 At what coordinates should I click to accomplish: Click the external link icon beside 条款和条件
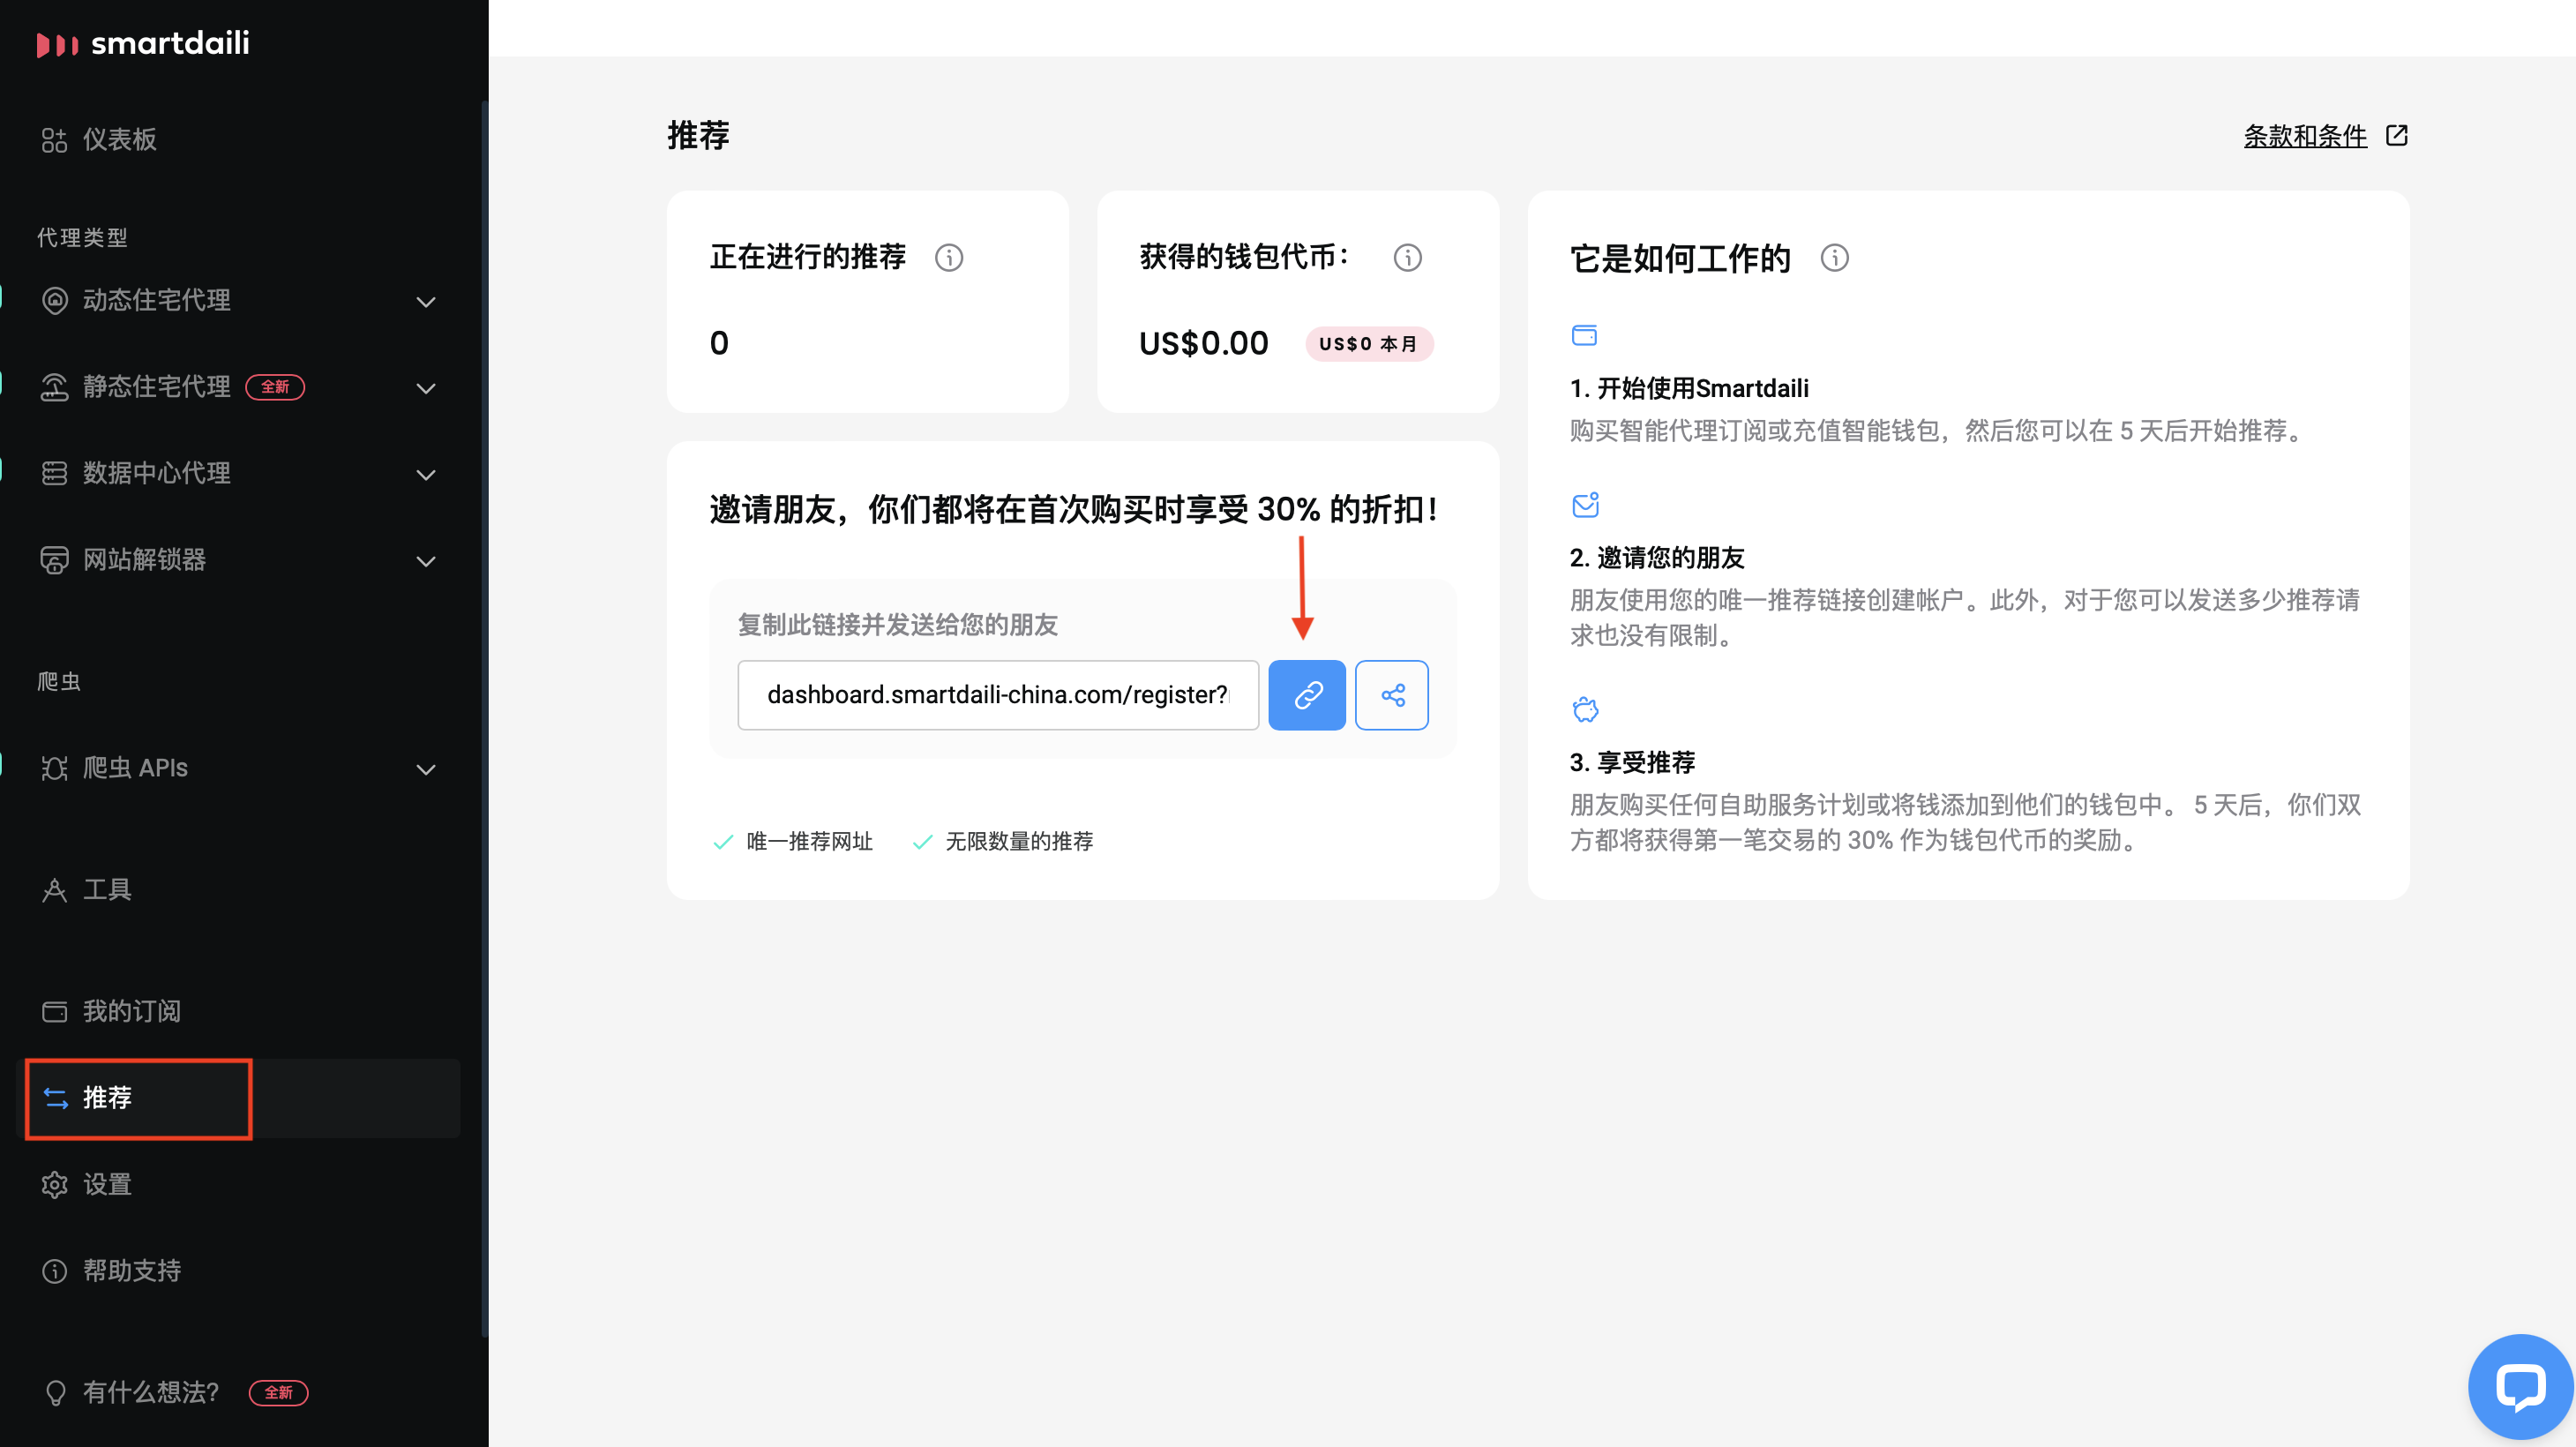click(x=2397, y=136)
